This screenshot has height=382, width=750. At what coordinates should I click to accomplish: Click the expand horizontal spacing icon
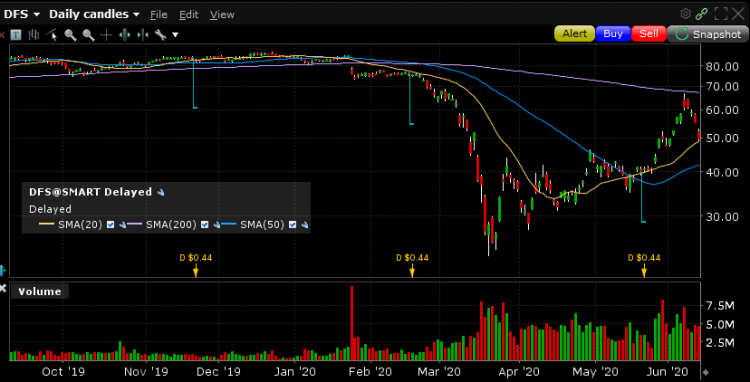124,35
